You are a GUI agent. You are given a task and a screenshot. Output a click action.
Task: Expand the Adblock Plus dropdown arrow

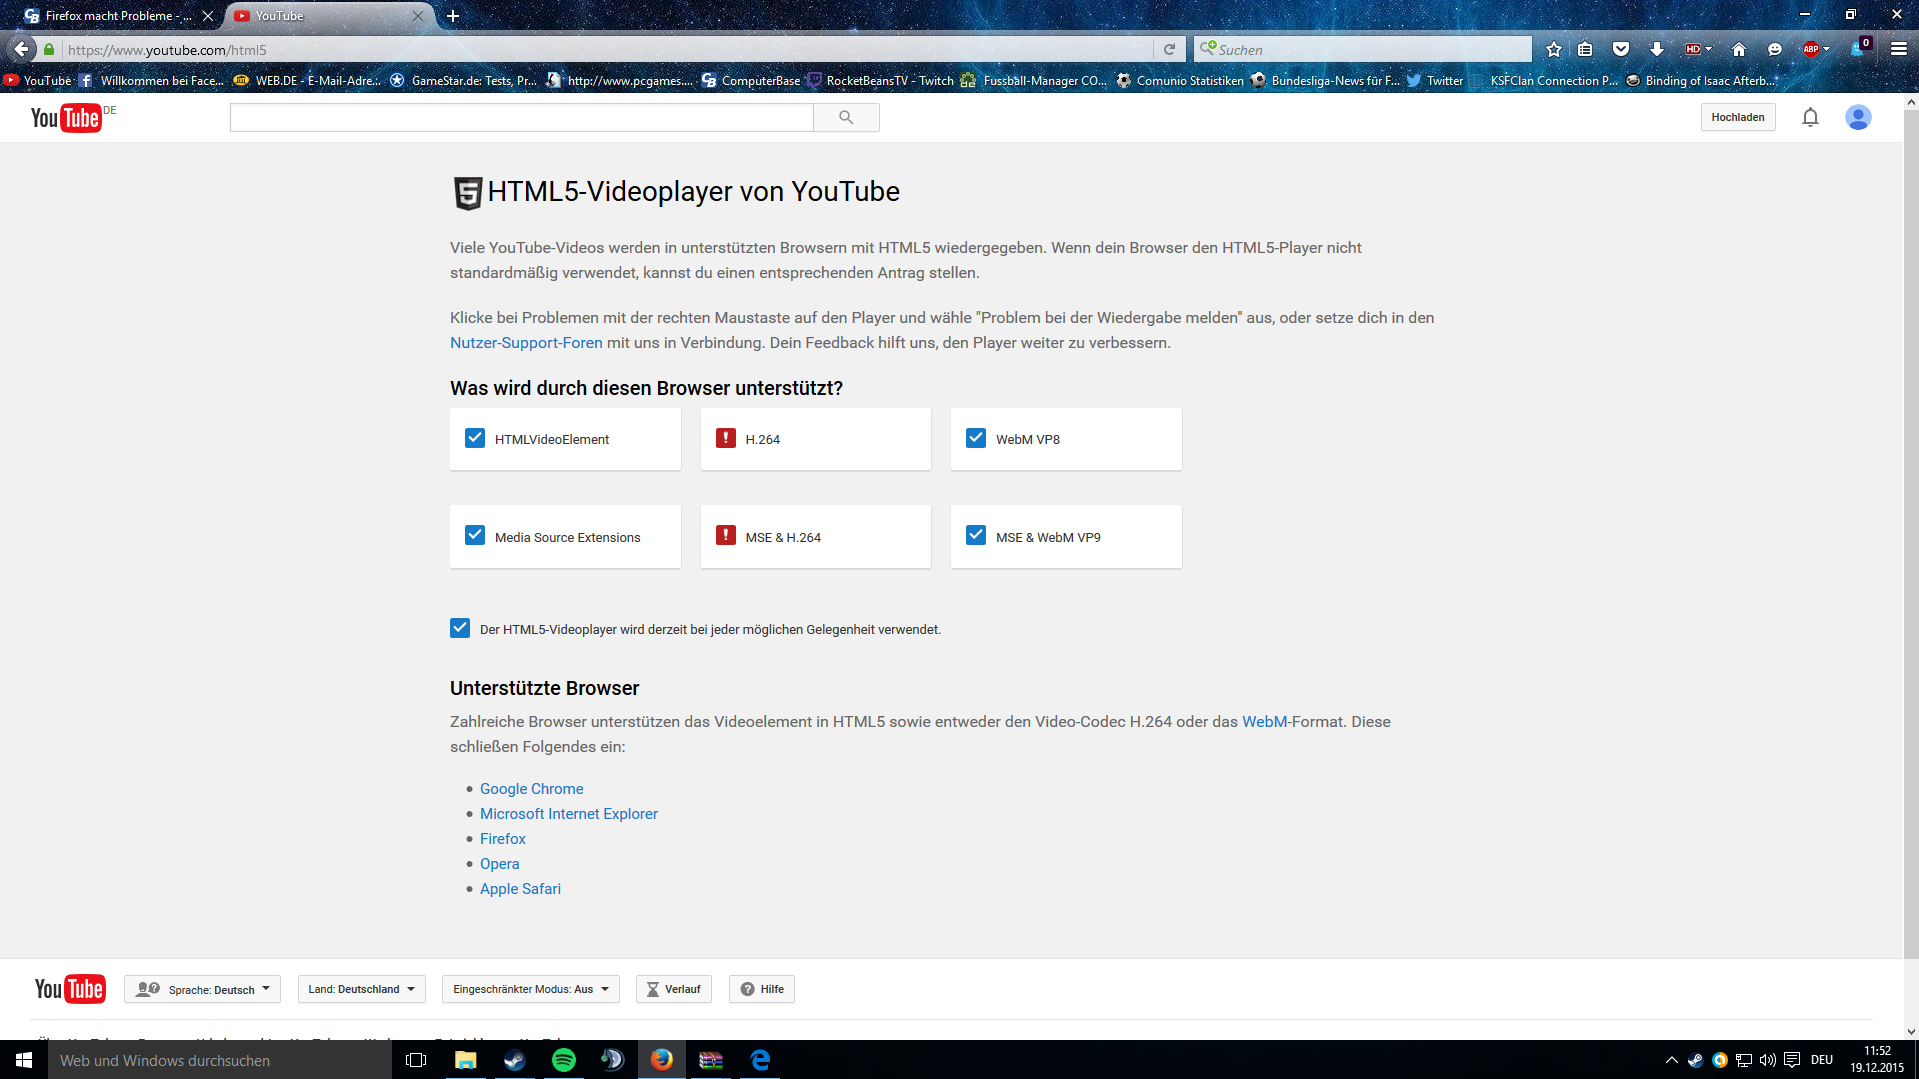pos(1827,49)
